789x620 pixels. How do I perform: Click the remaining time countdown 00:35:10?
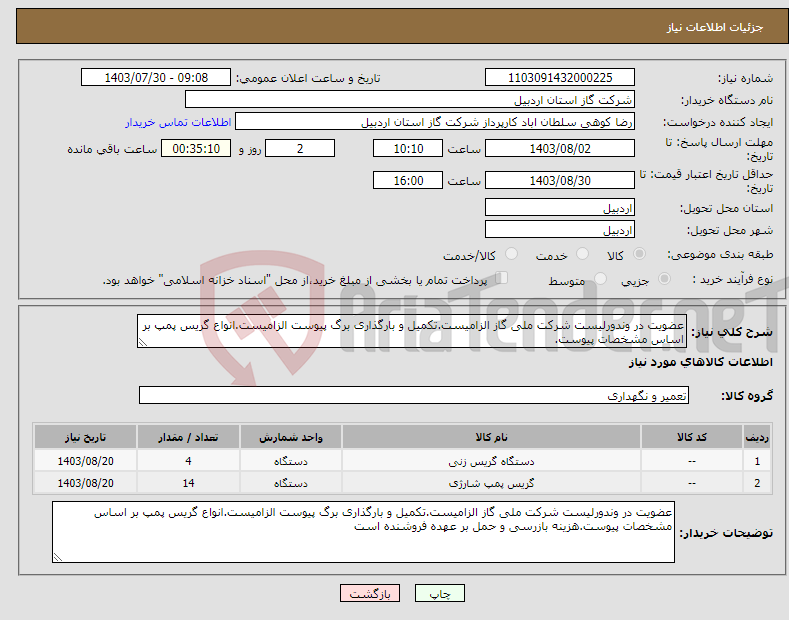coord(196,148)
